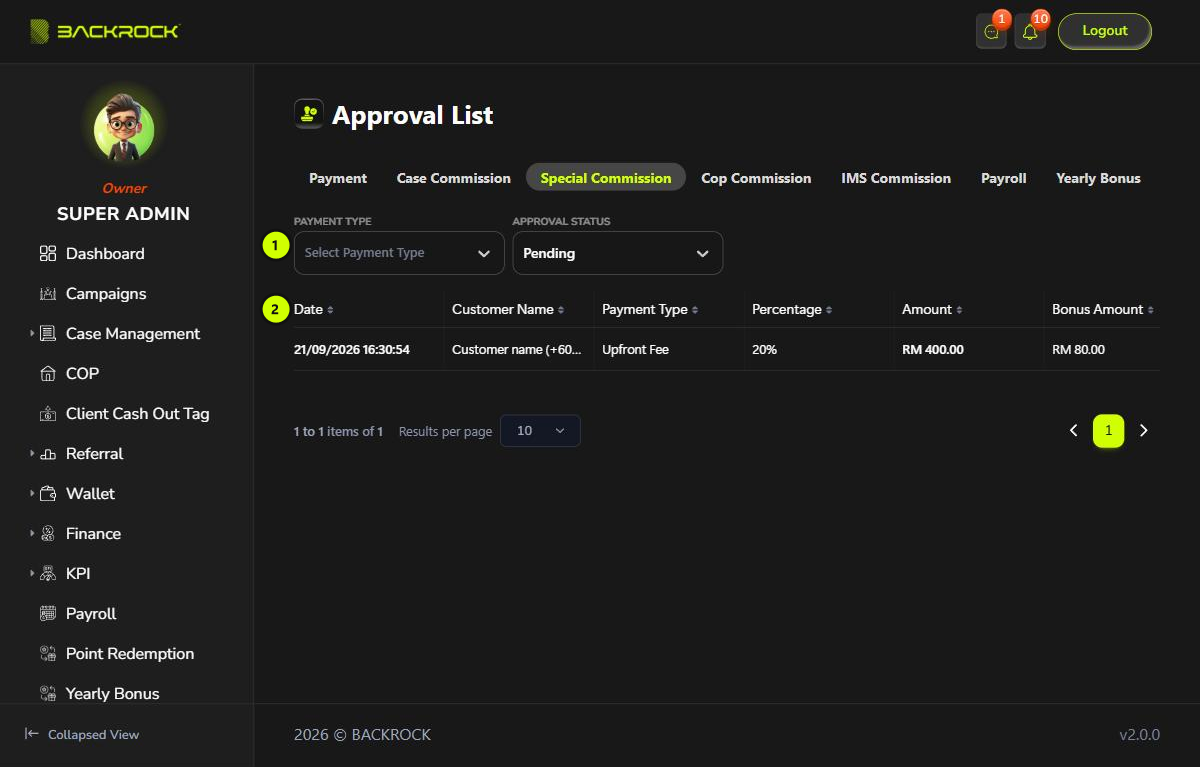The image size is (1200, 767).
Task: Switch to the IMS Commission tab
Action: point(896,178)
